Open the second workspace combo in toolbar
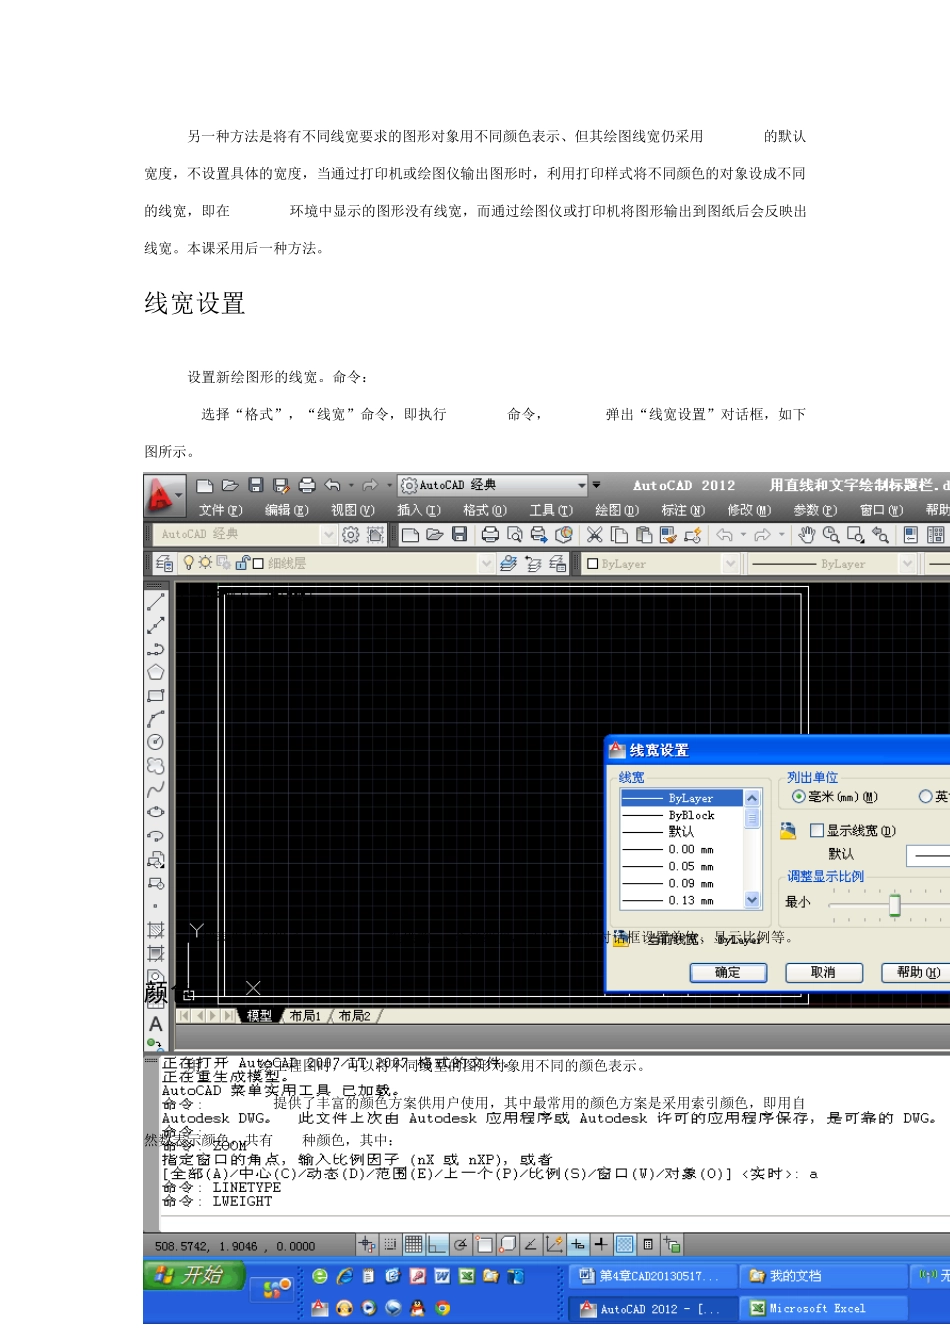This screenshot has width=950, height=1344. 328,535
